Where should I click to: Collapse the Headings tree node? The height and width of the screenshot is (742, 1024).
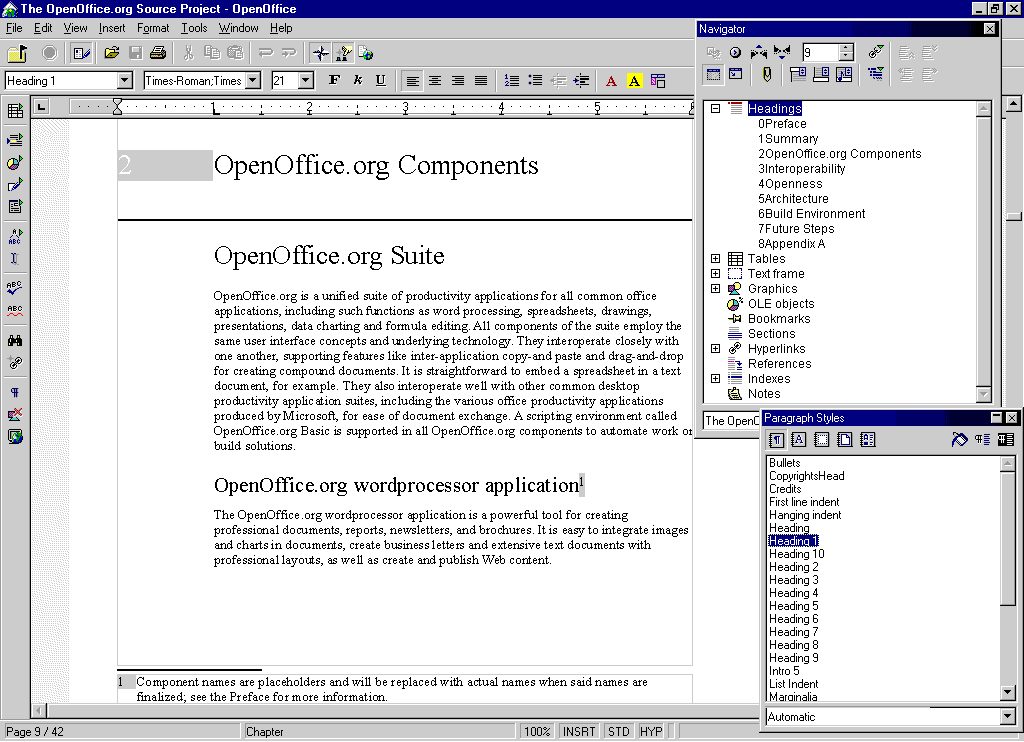(716, 108)
